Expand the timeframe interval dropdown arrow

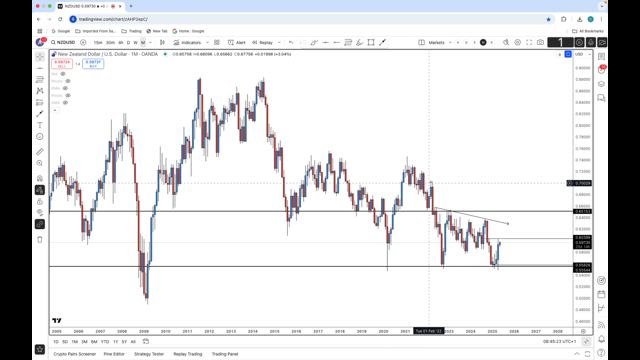tap(150, 42)
